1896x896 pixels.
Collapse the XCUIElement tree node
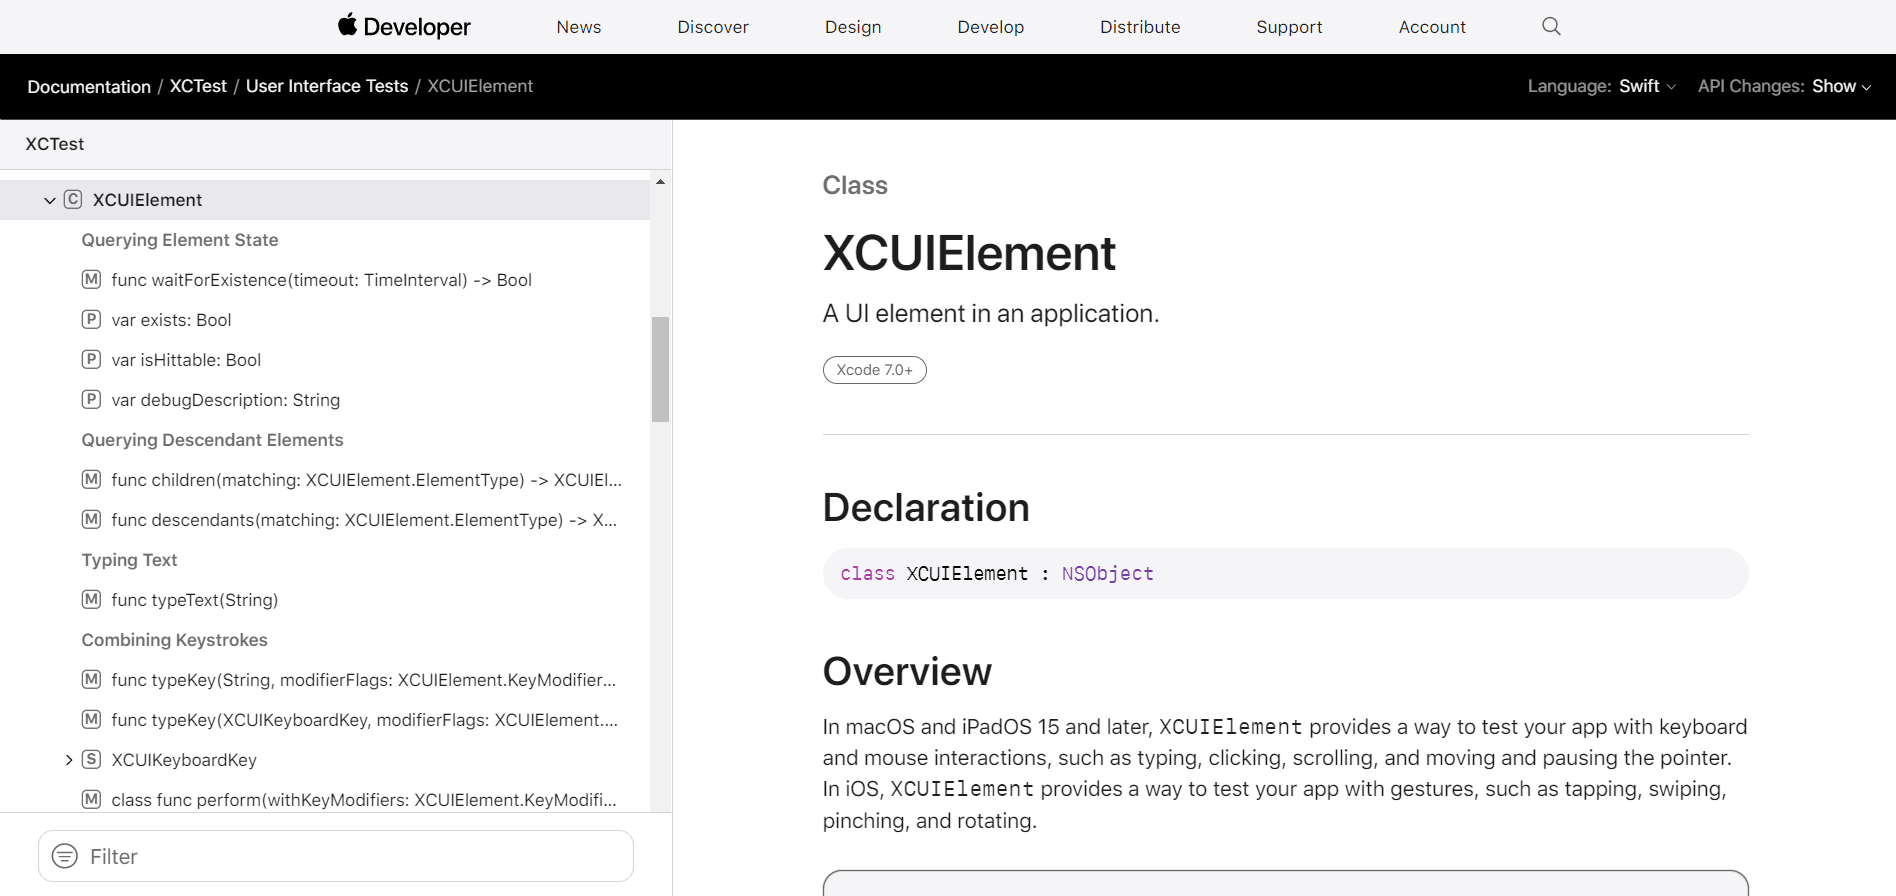(49, 200)
